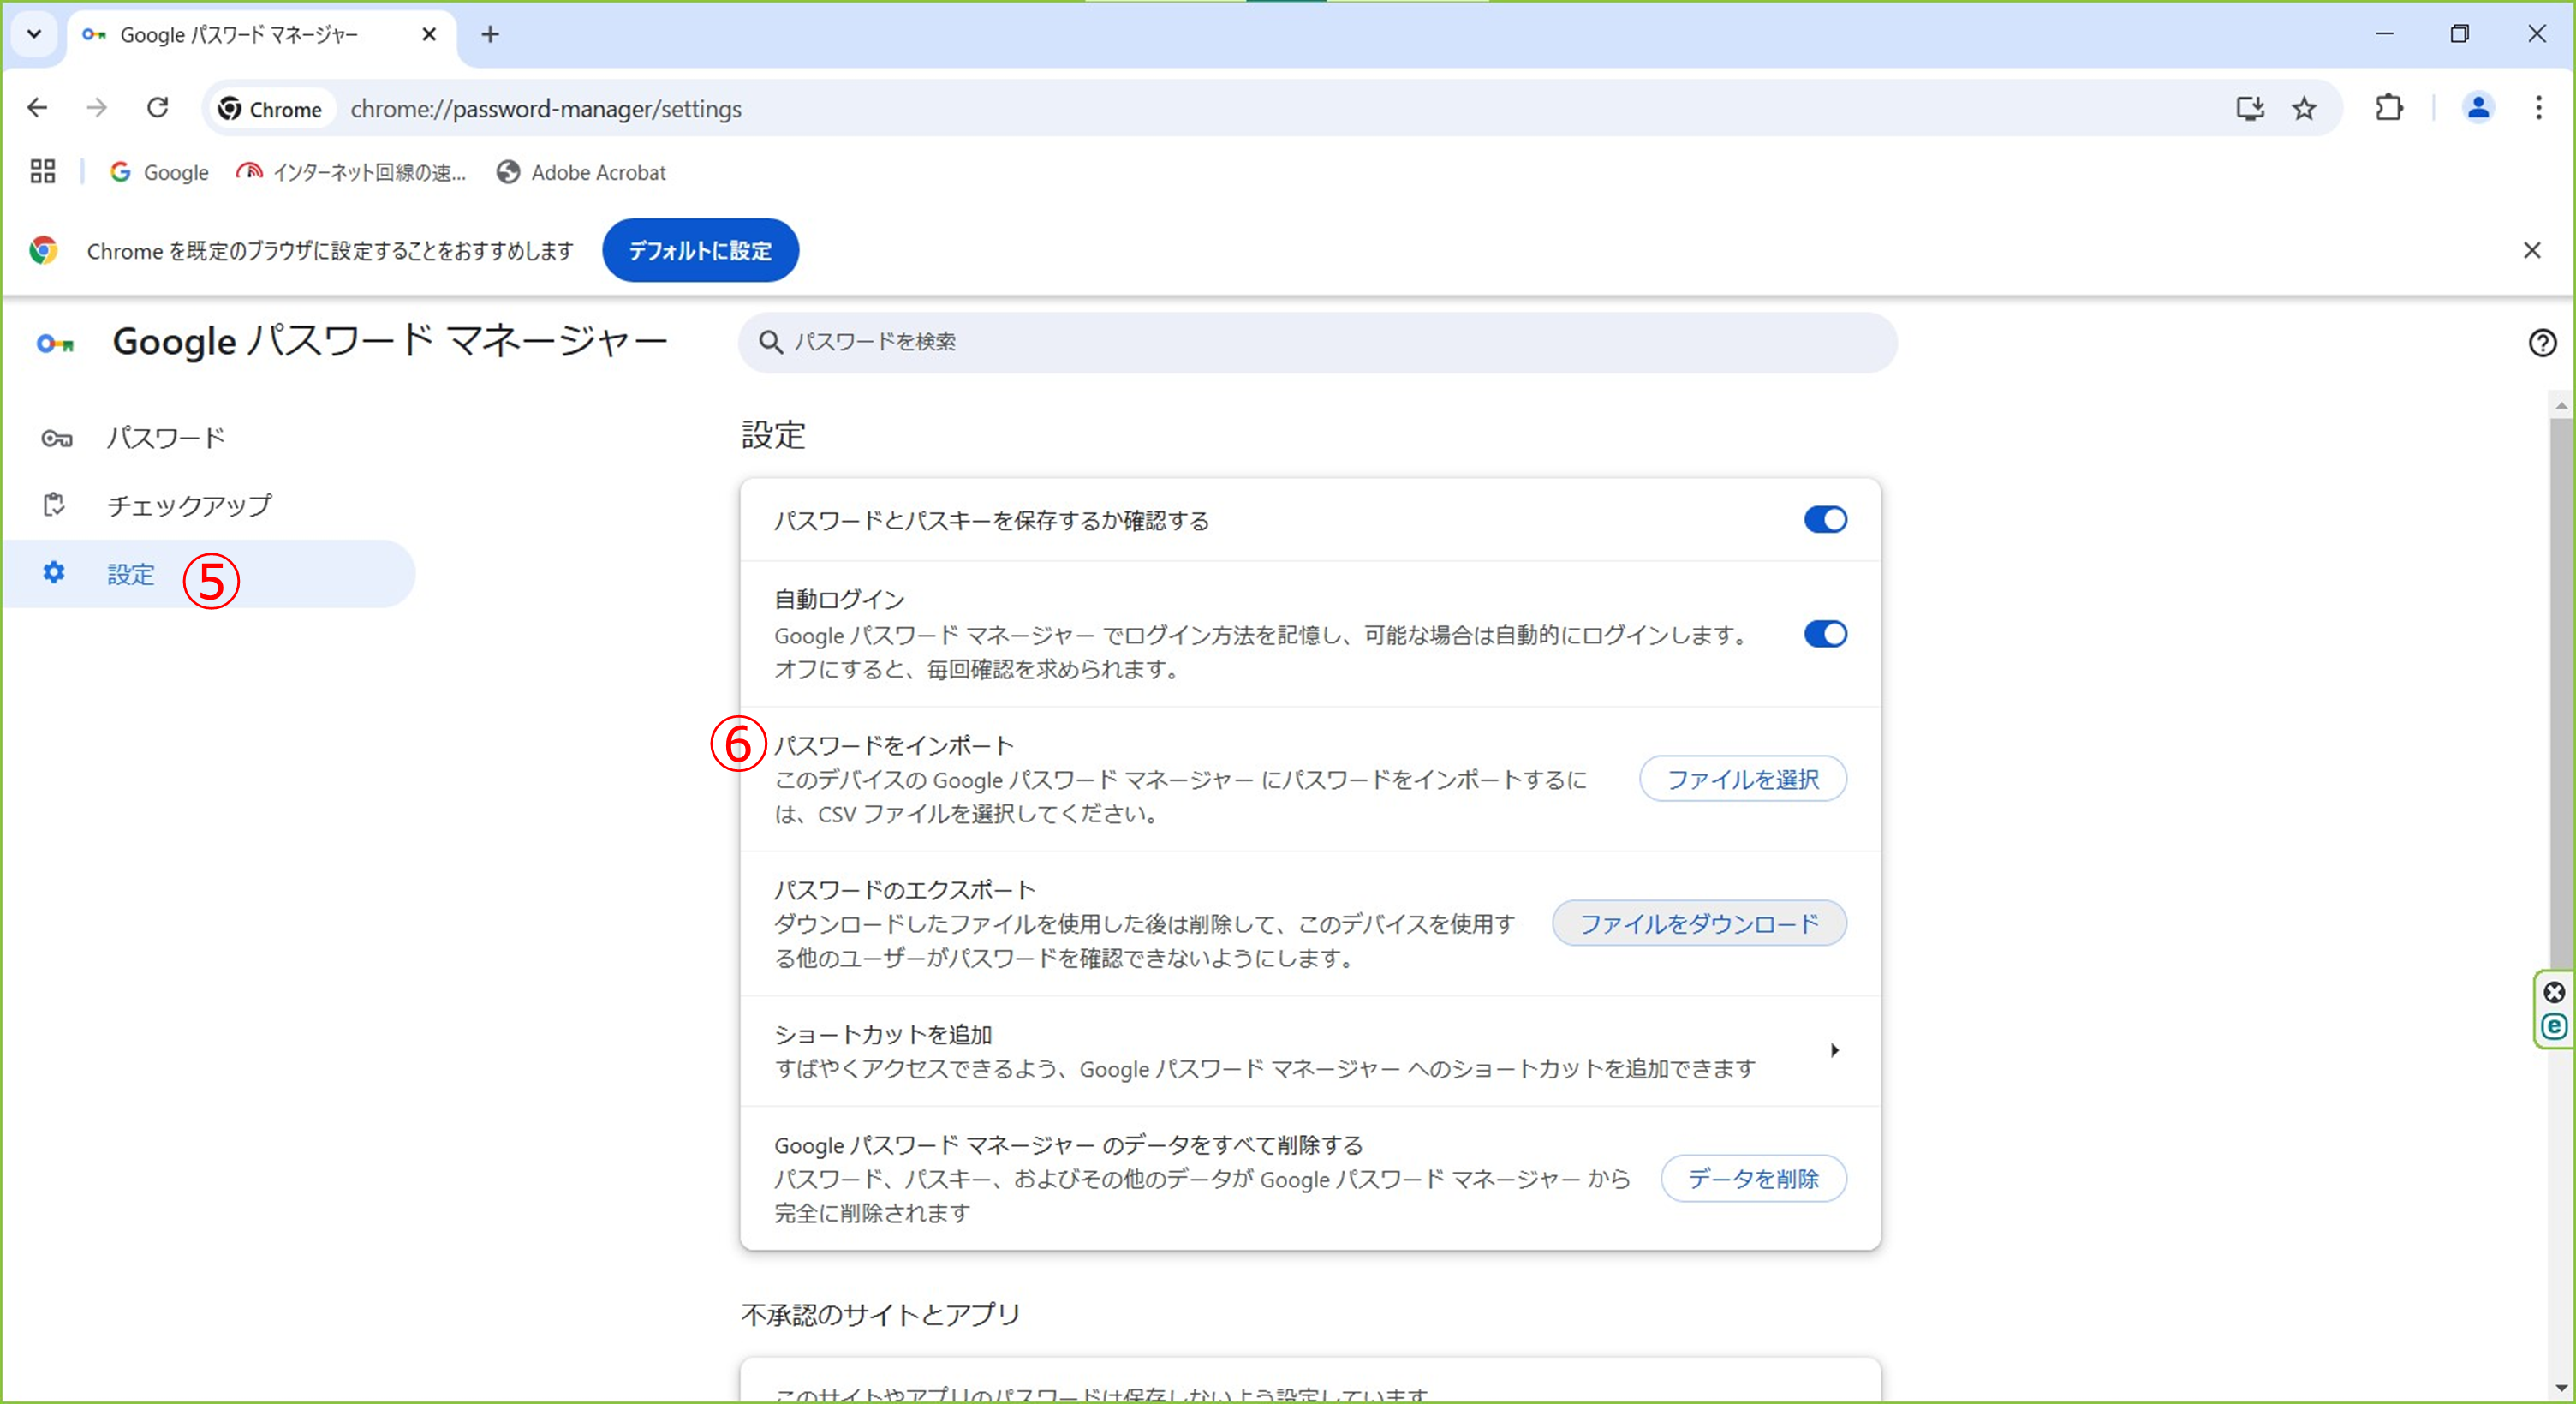2576x1404 pixels.
Task: Click the apps grid icon on bookmarks bar
Action: point(41,171)
